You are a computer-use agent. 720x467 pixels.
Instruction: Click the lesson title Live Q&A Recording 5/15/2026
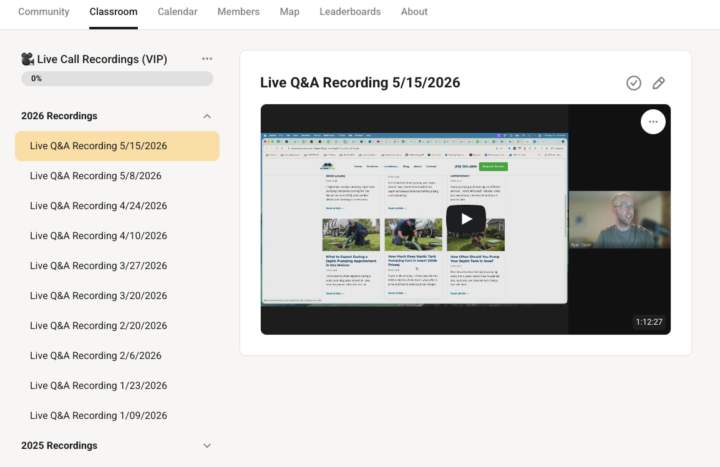click(360, 83)
